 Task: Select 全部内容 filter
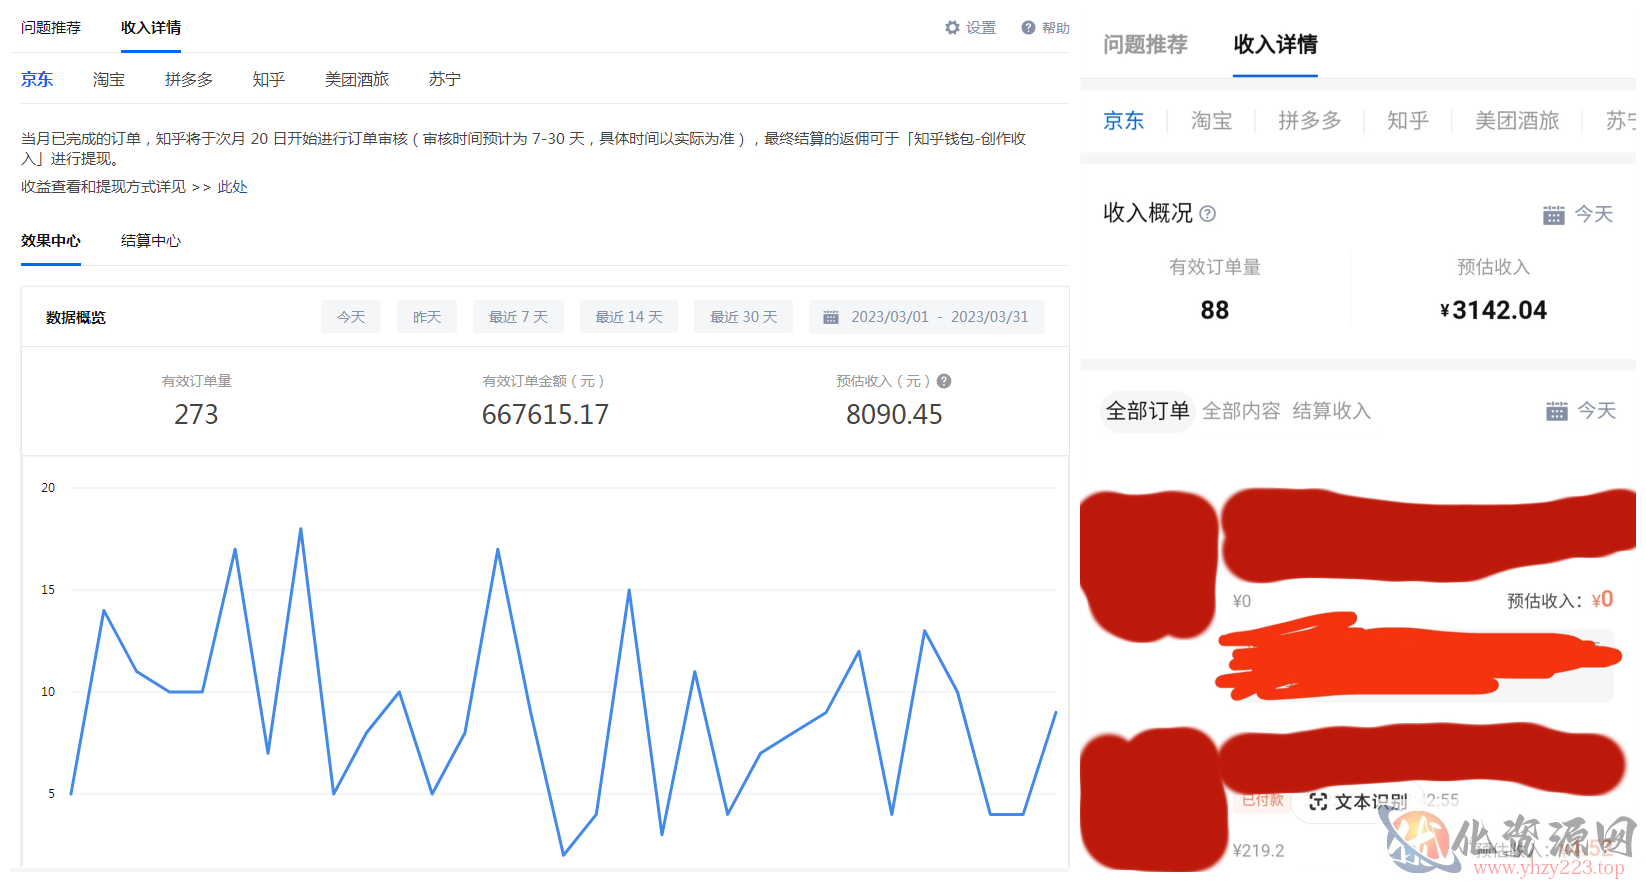1241,411
